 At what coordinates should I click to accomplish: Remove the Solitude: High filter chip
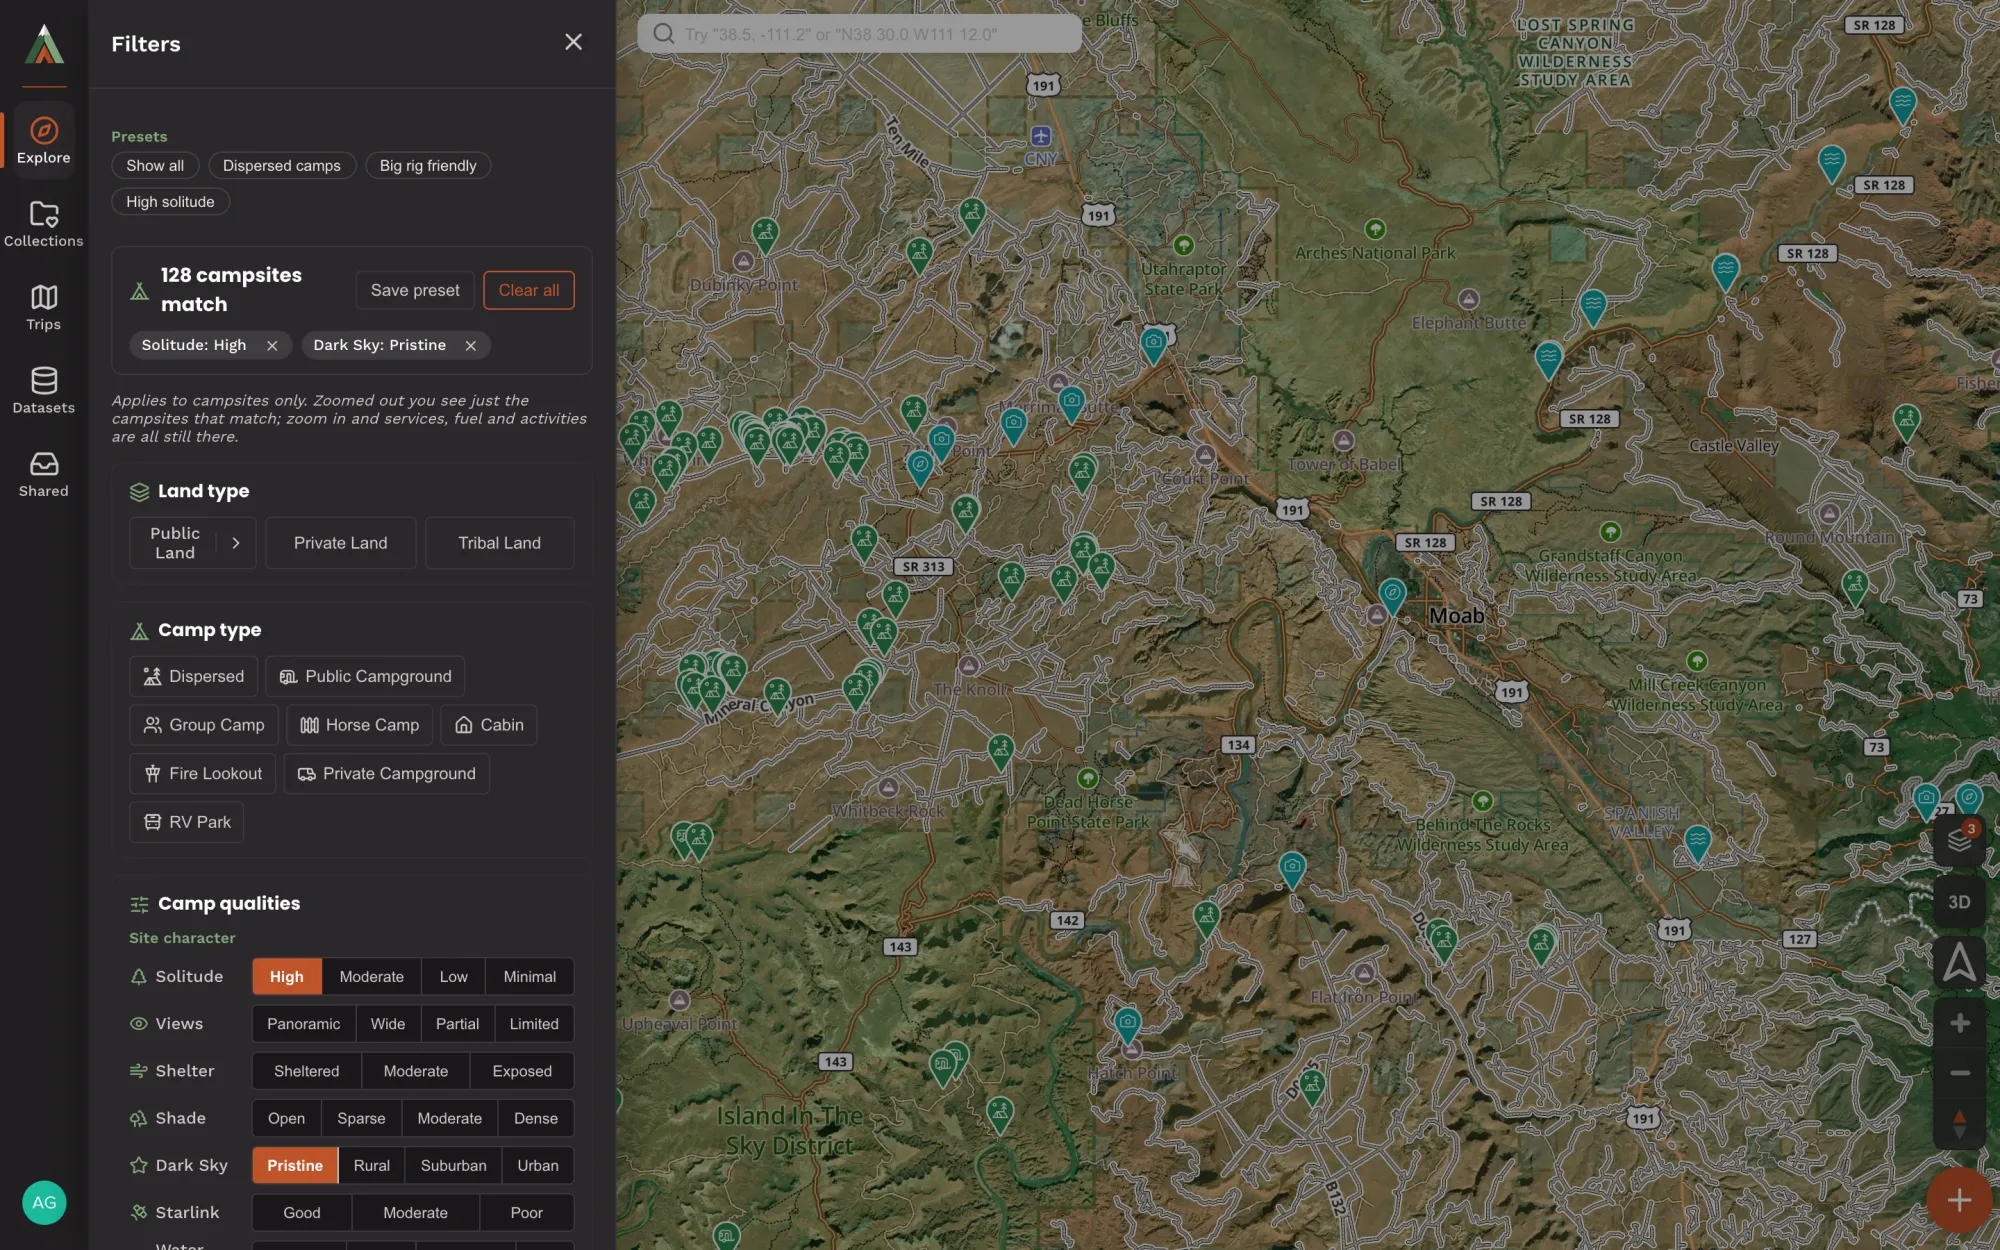pyautogui.click(x=272, y=345)
